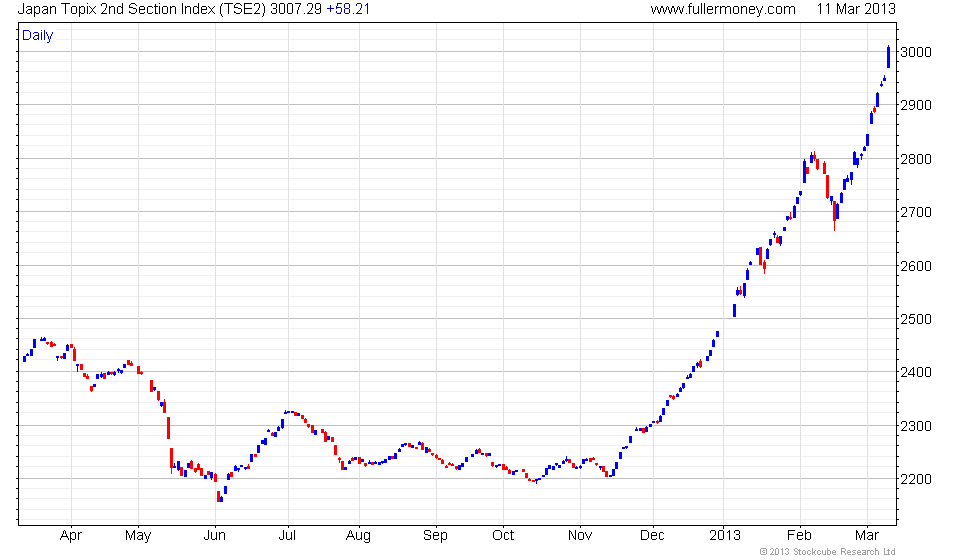Click the Mar month label on time axis
Image resolution: width=980 pixels, height=560 pixels.
tap(867, 536)
